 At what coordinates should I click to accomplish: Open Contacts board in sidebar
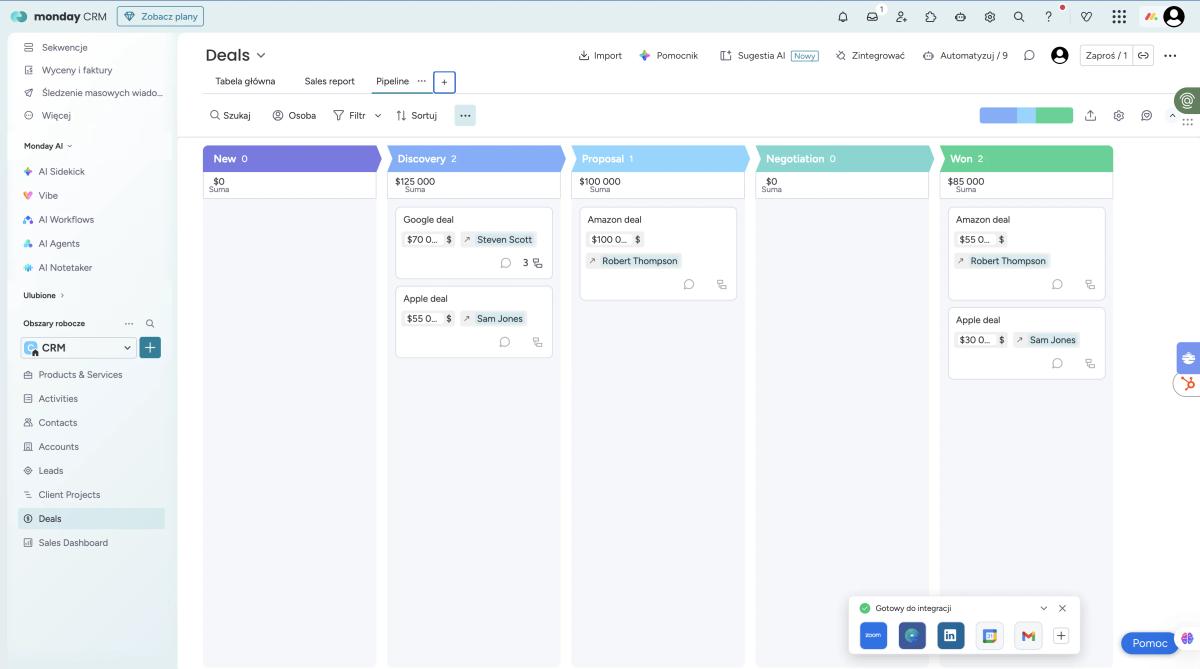click(x=92, y=423)
